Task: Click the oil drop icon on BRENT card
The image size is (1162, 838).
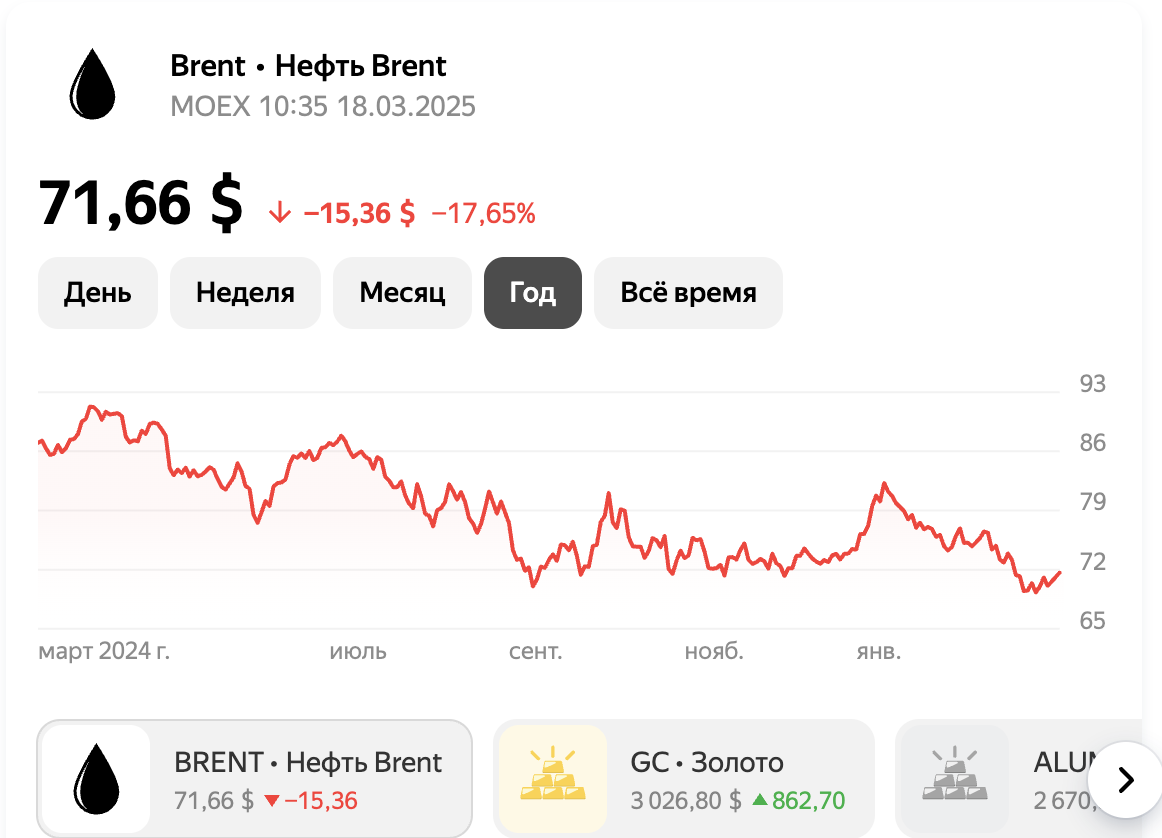Action: (97, 778)
